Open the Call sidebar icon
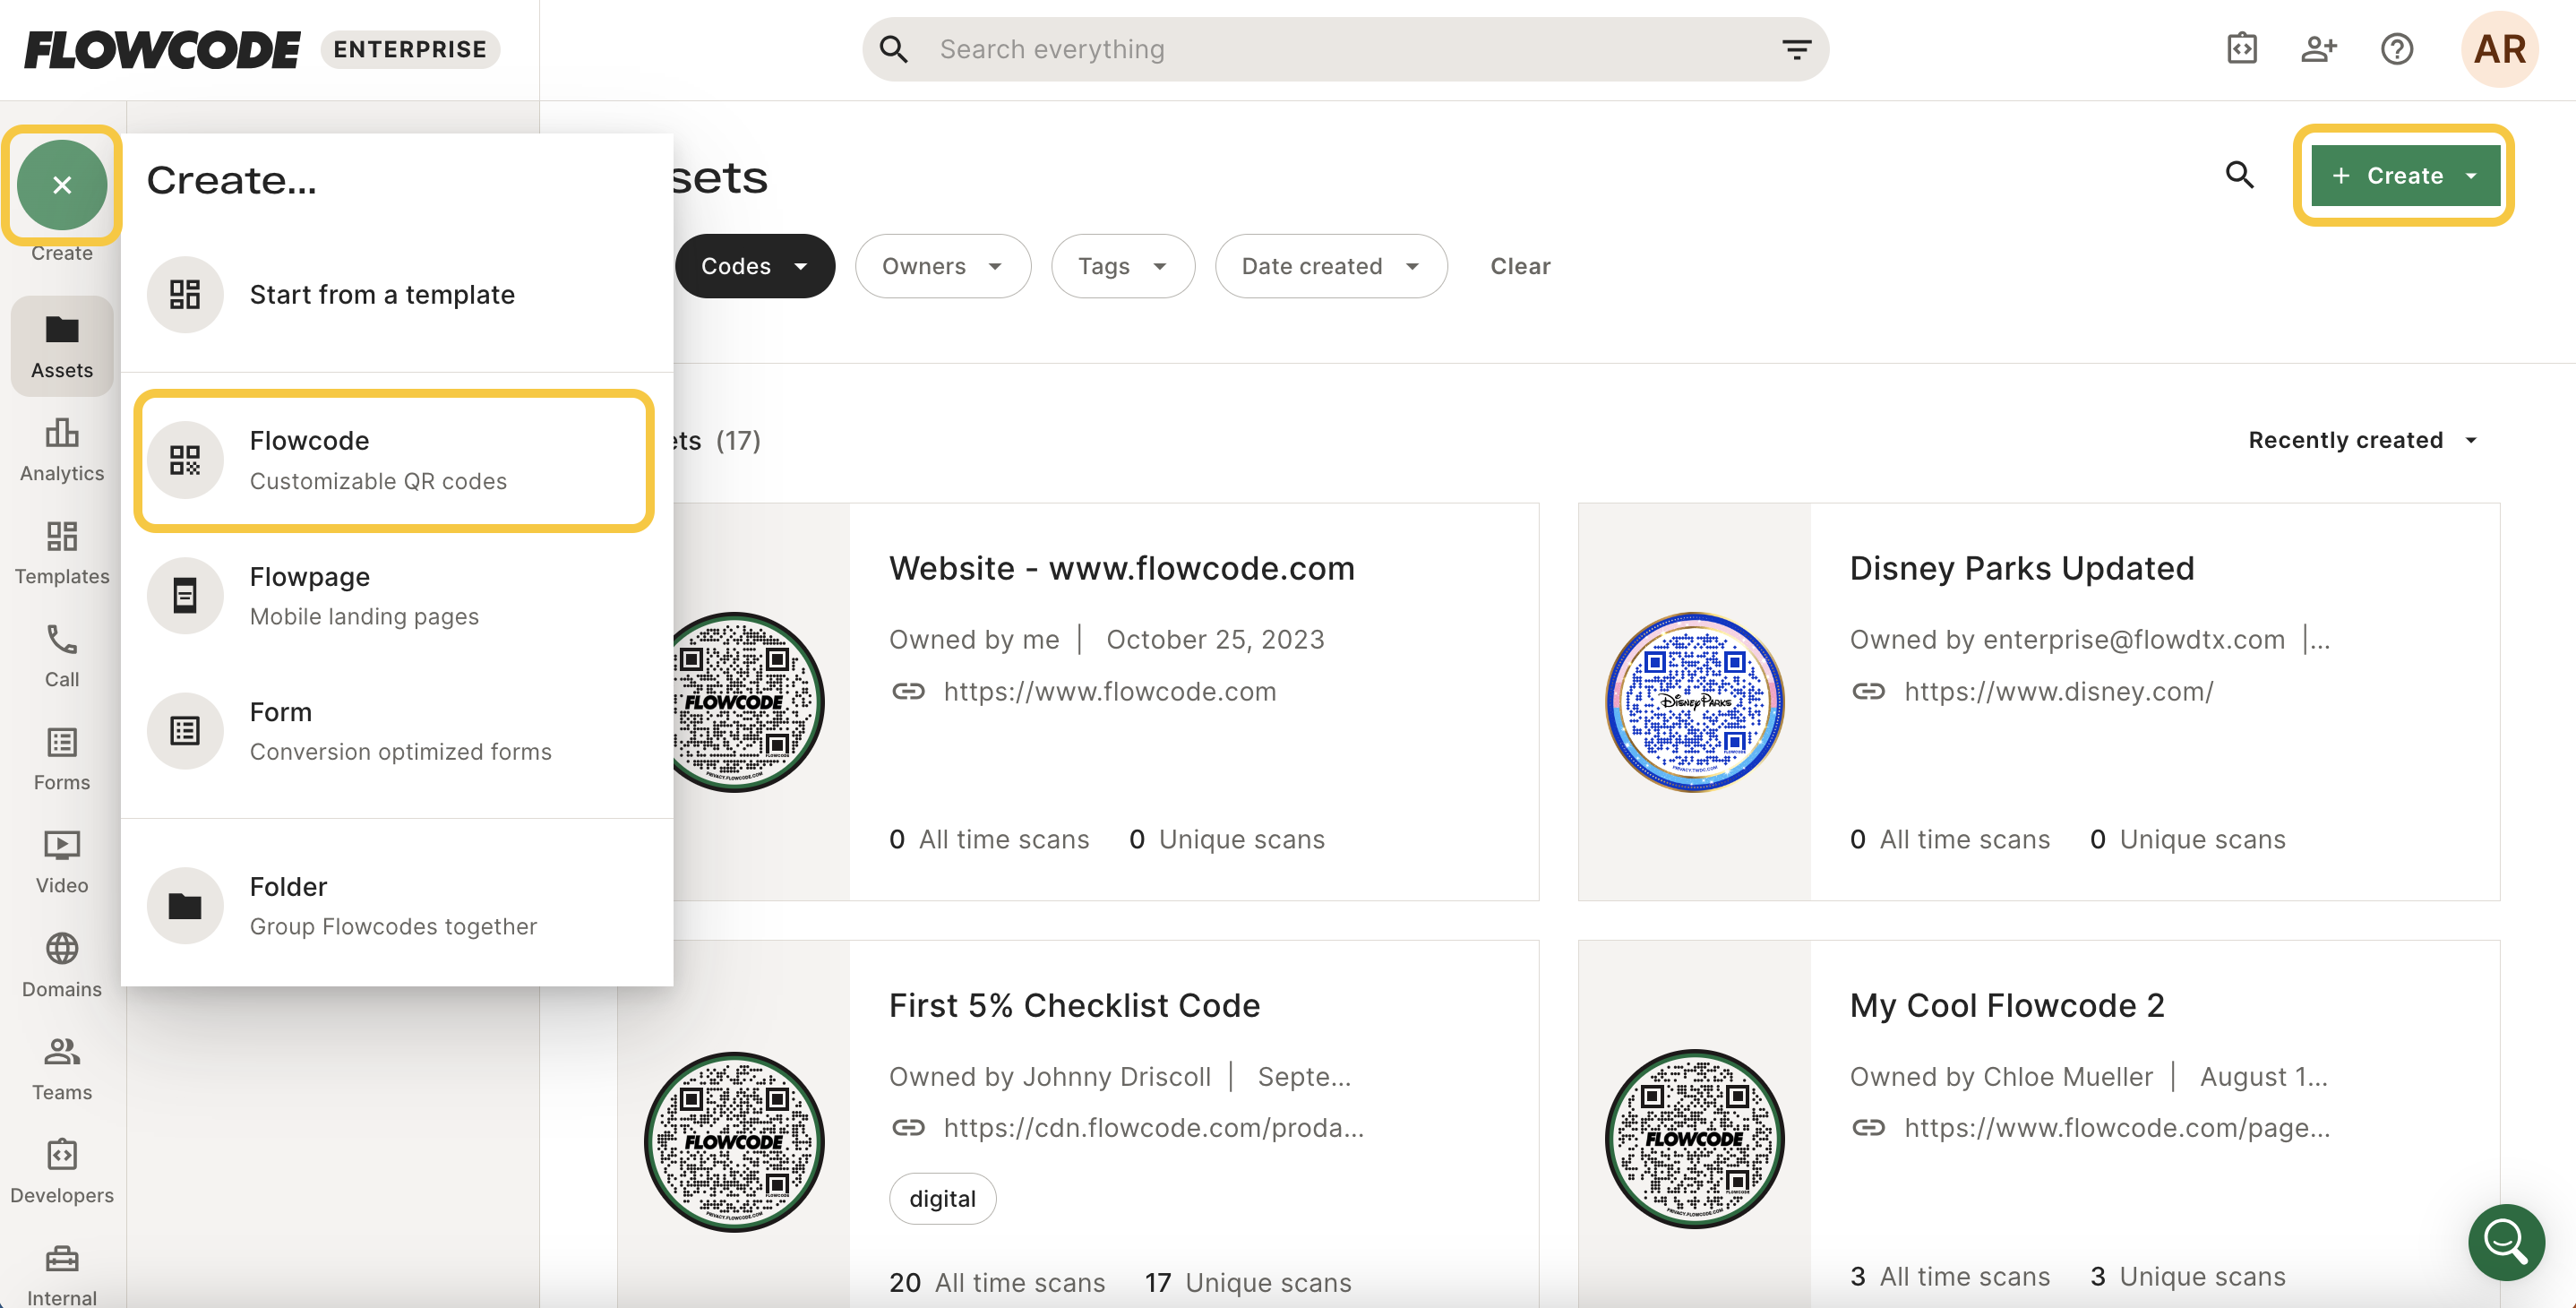Viewport: 2576px width, 1308px height. 61,655
